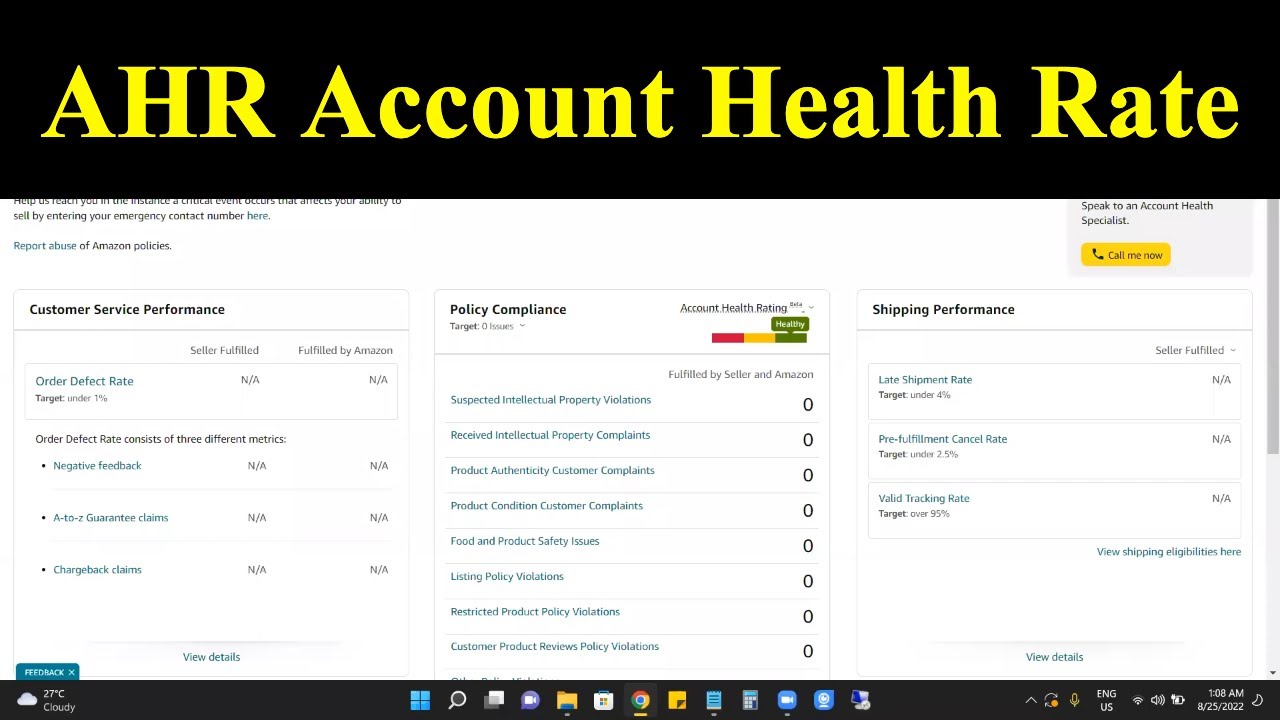Open the Report abuse link
This screenshot has height=720, width=1280.
click(x=45, y=246)
